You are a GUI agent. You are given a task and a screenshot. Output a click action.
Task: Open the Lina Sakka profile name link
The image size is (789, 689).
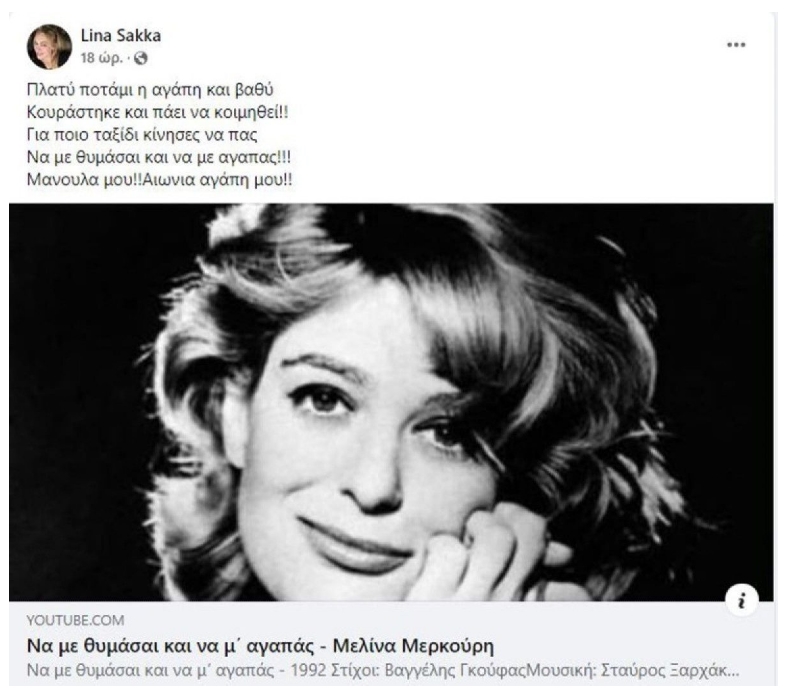(121, 36)
